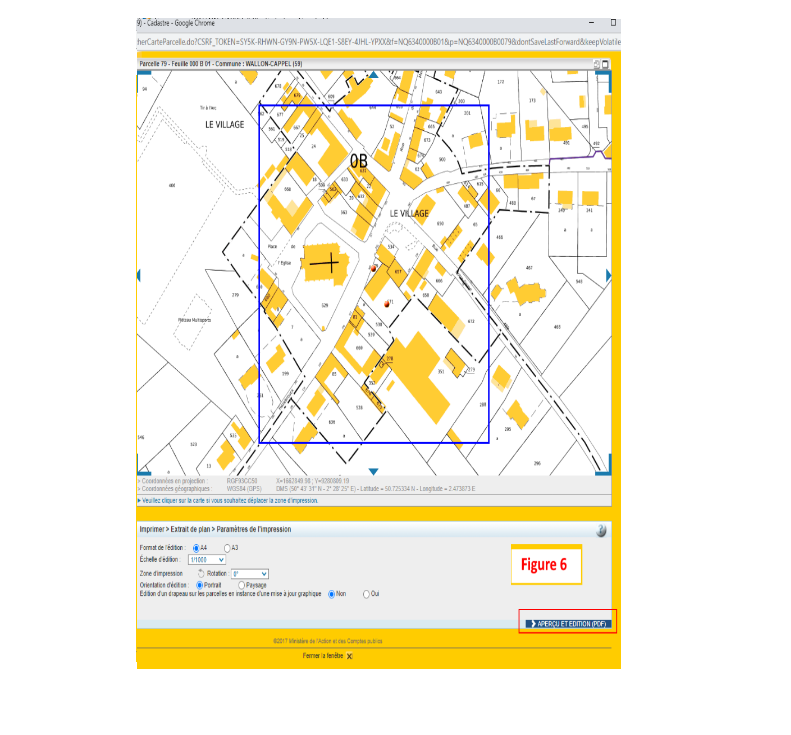Maximize the Cadastre Chrome window

point(613,23)
